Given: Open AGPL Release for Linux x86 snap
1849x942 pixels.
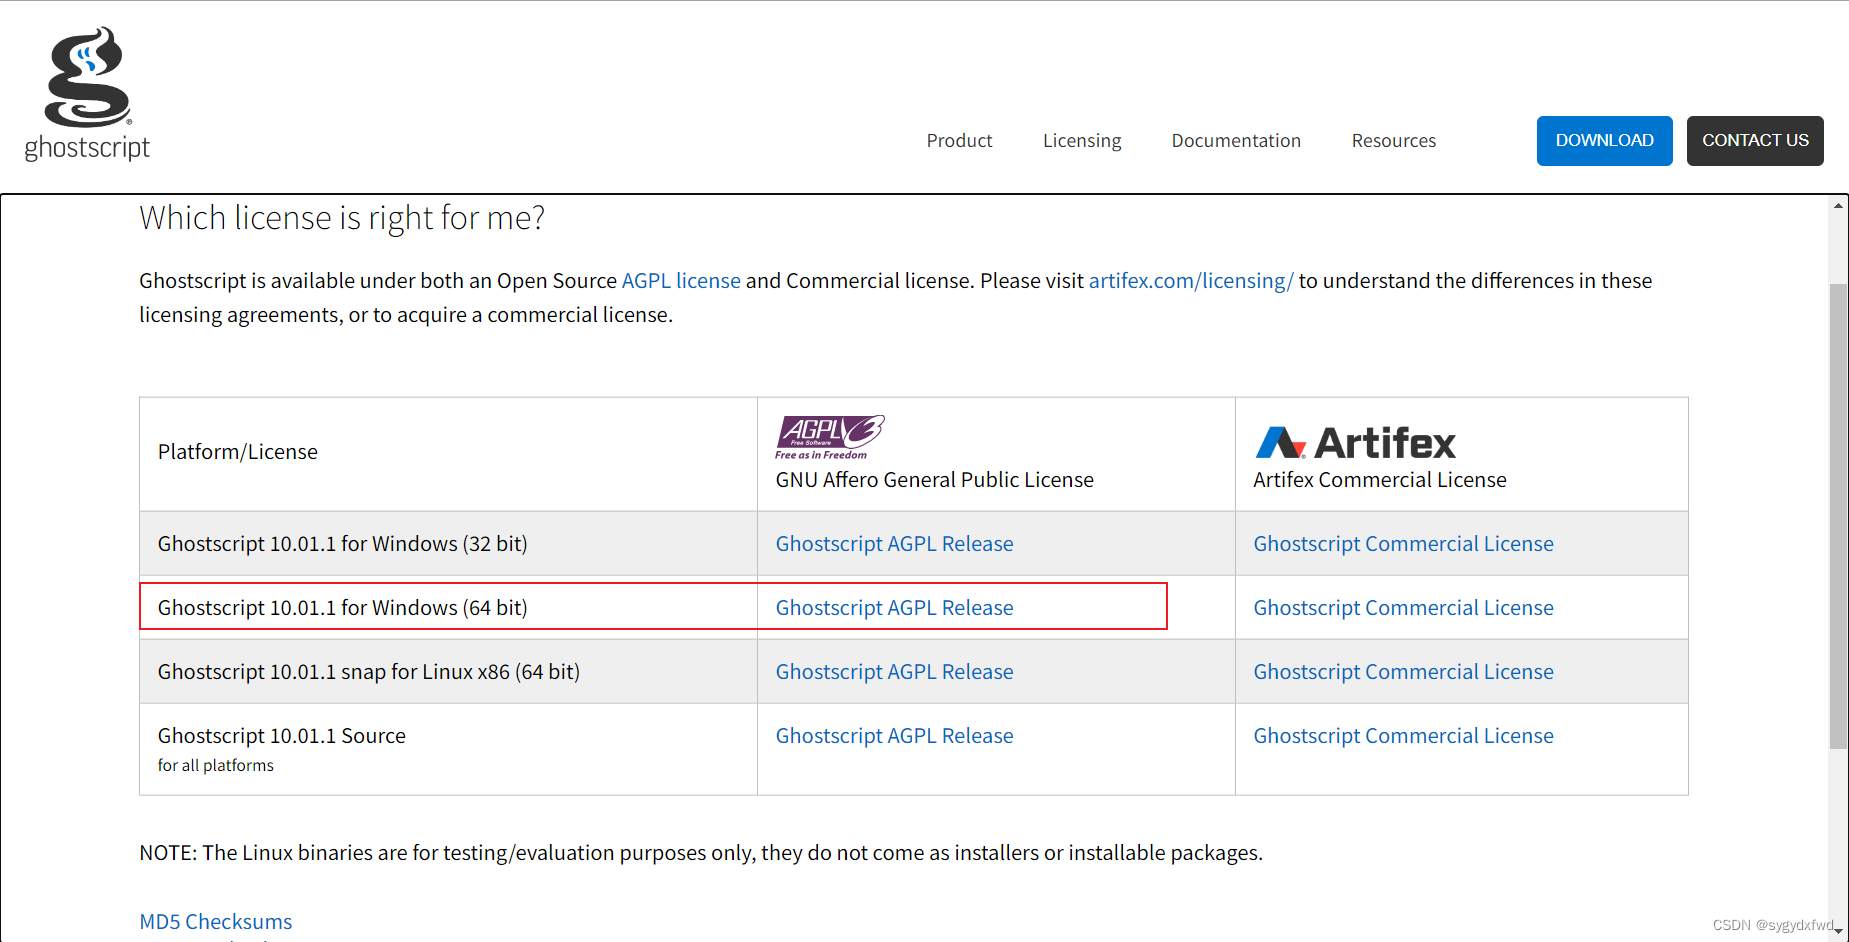Looking at the screenshot, I should click(x=894, y=672).
